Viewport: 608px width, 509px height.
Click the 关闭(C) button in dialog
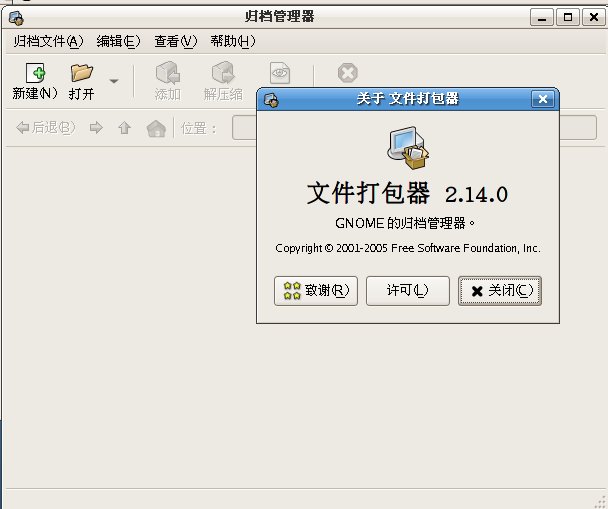(499, 291)
